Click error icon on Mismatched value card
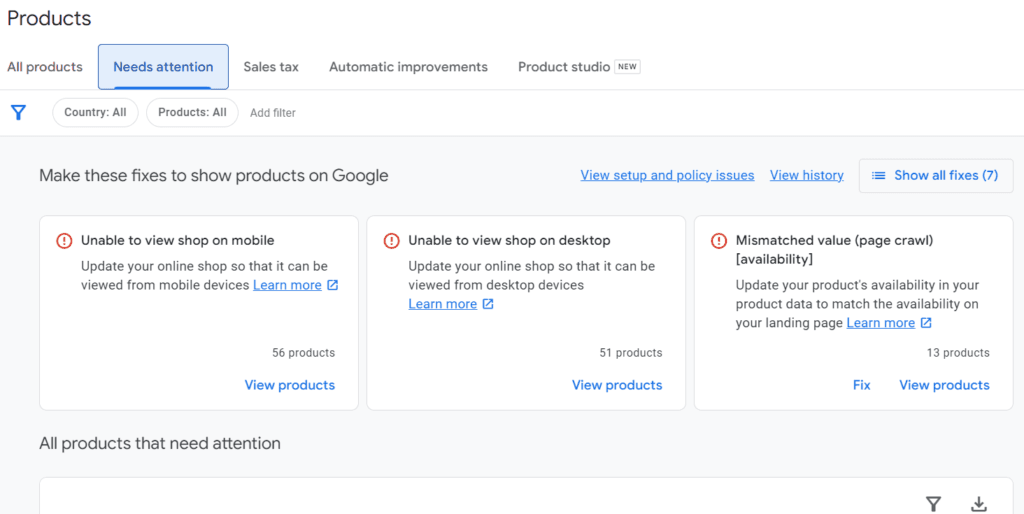 coord(718,241)
